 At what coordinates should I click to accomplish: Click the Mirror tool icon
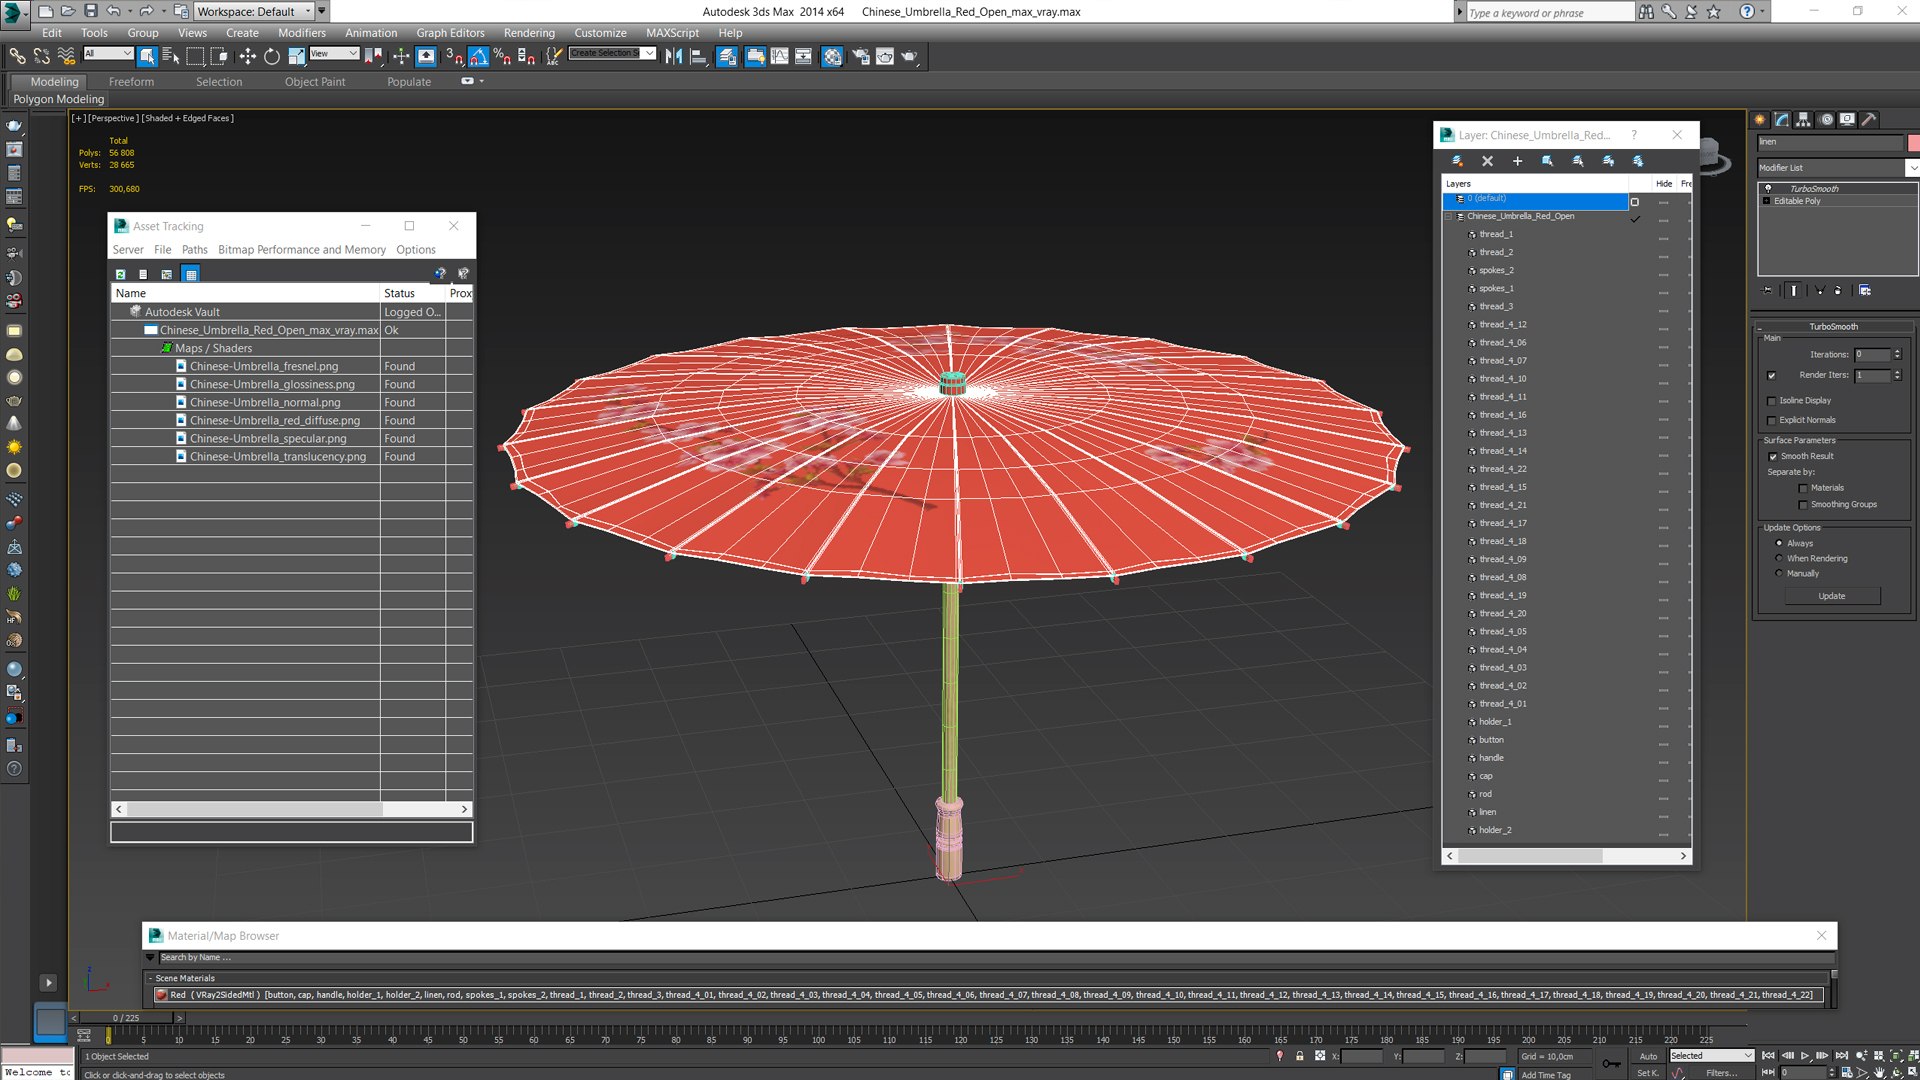[674, 57]
